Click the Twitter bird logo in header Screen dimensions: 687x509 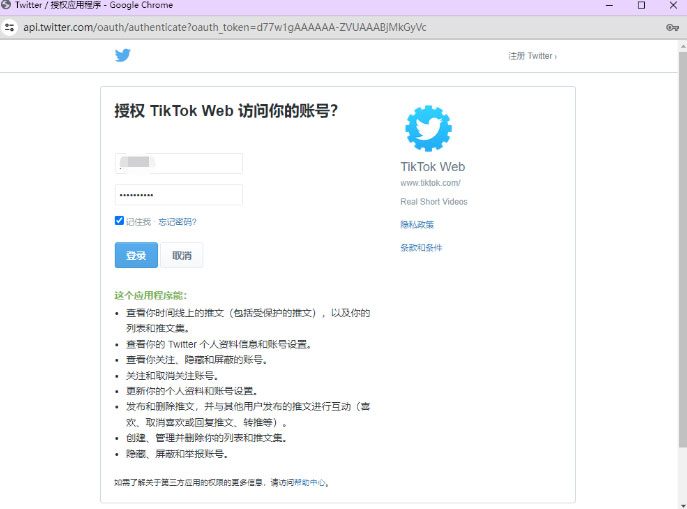coord(123,55)
